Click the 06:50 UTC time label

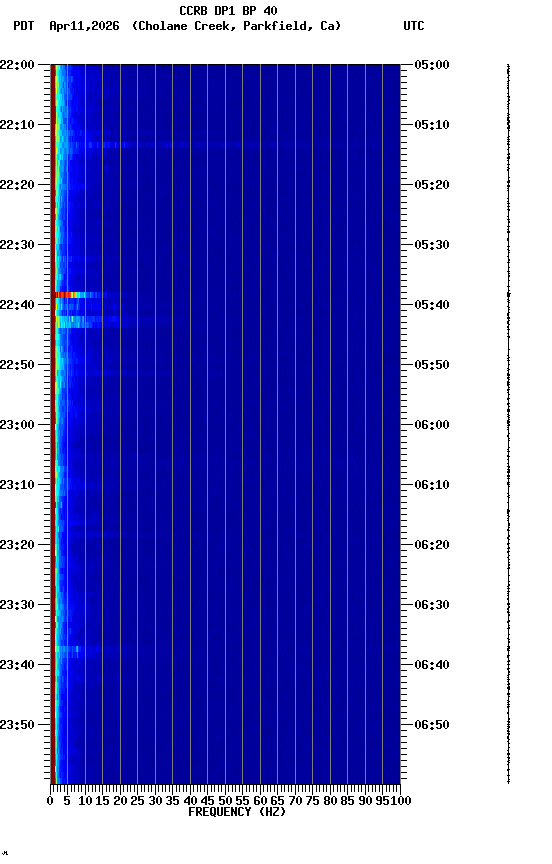(432, 726)
